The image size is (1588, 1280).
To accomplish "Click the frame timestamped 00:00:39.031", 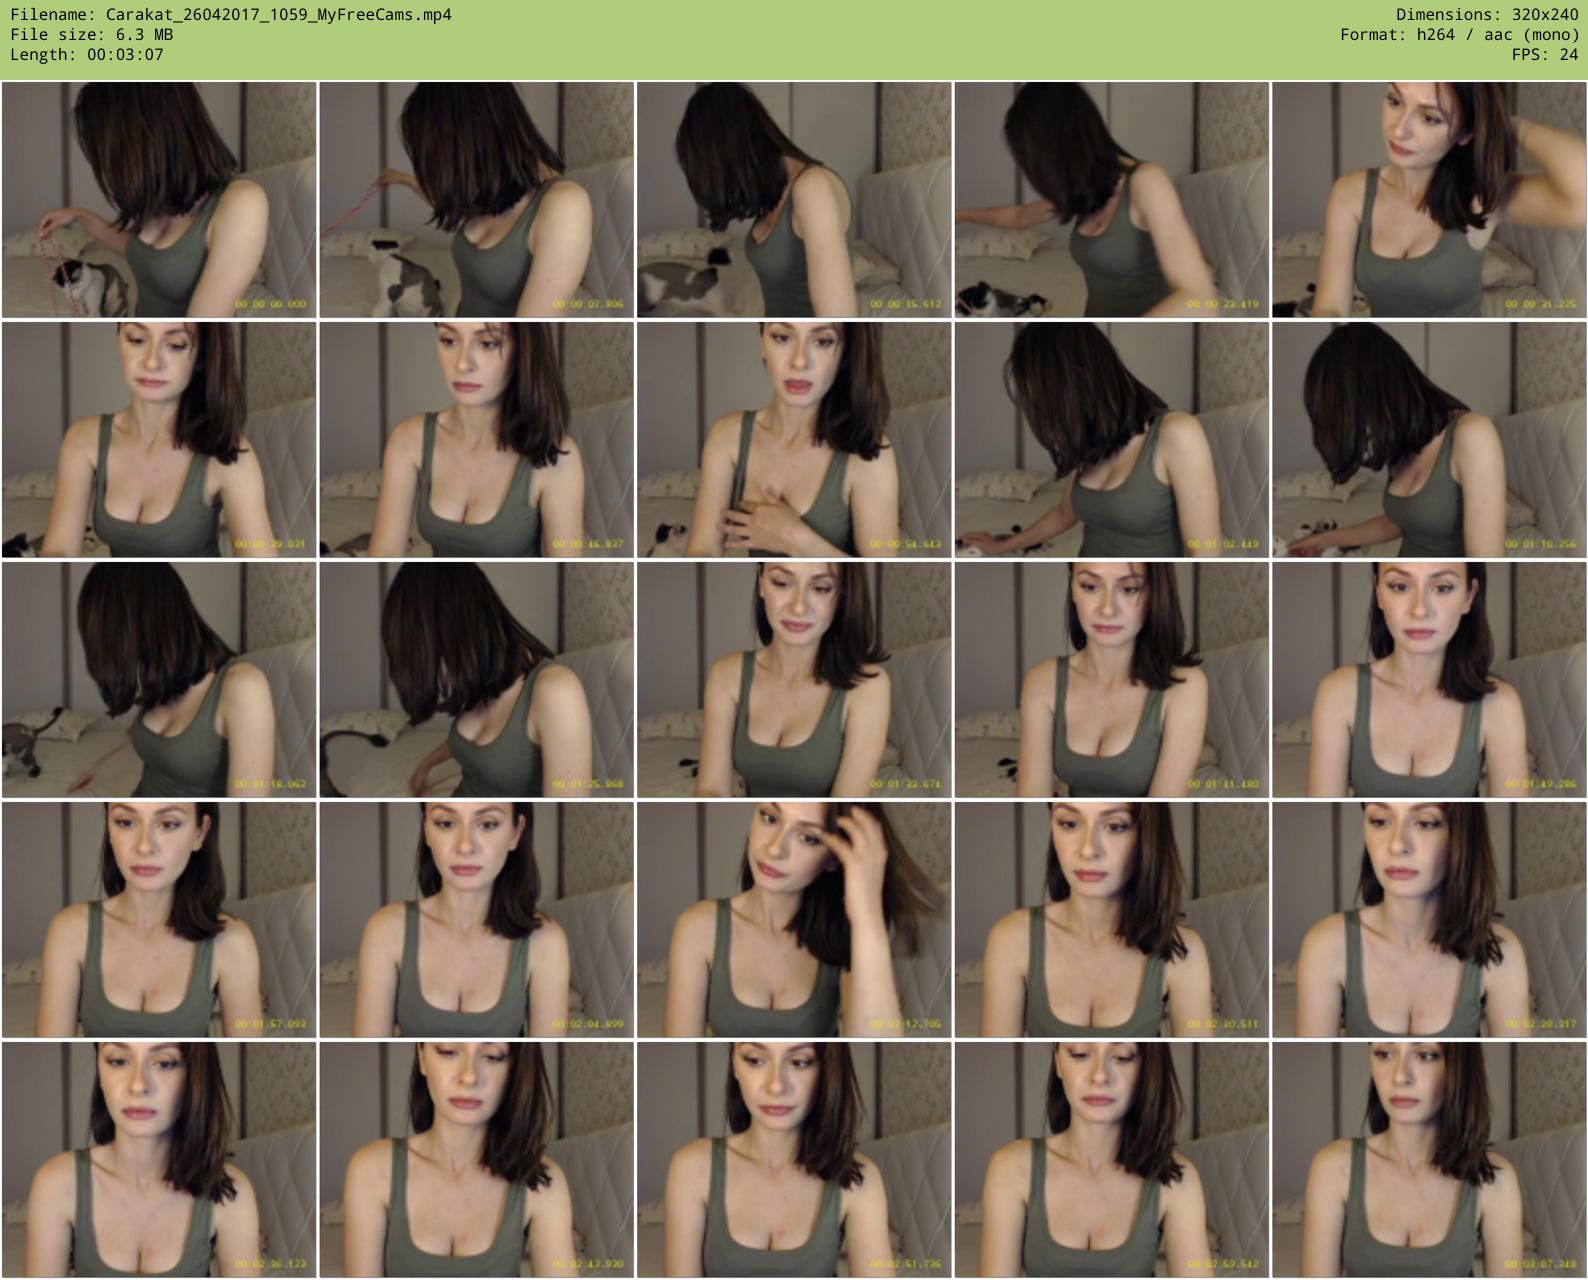I will pos(159,440).
